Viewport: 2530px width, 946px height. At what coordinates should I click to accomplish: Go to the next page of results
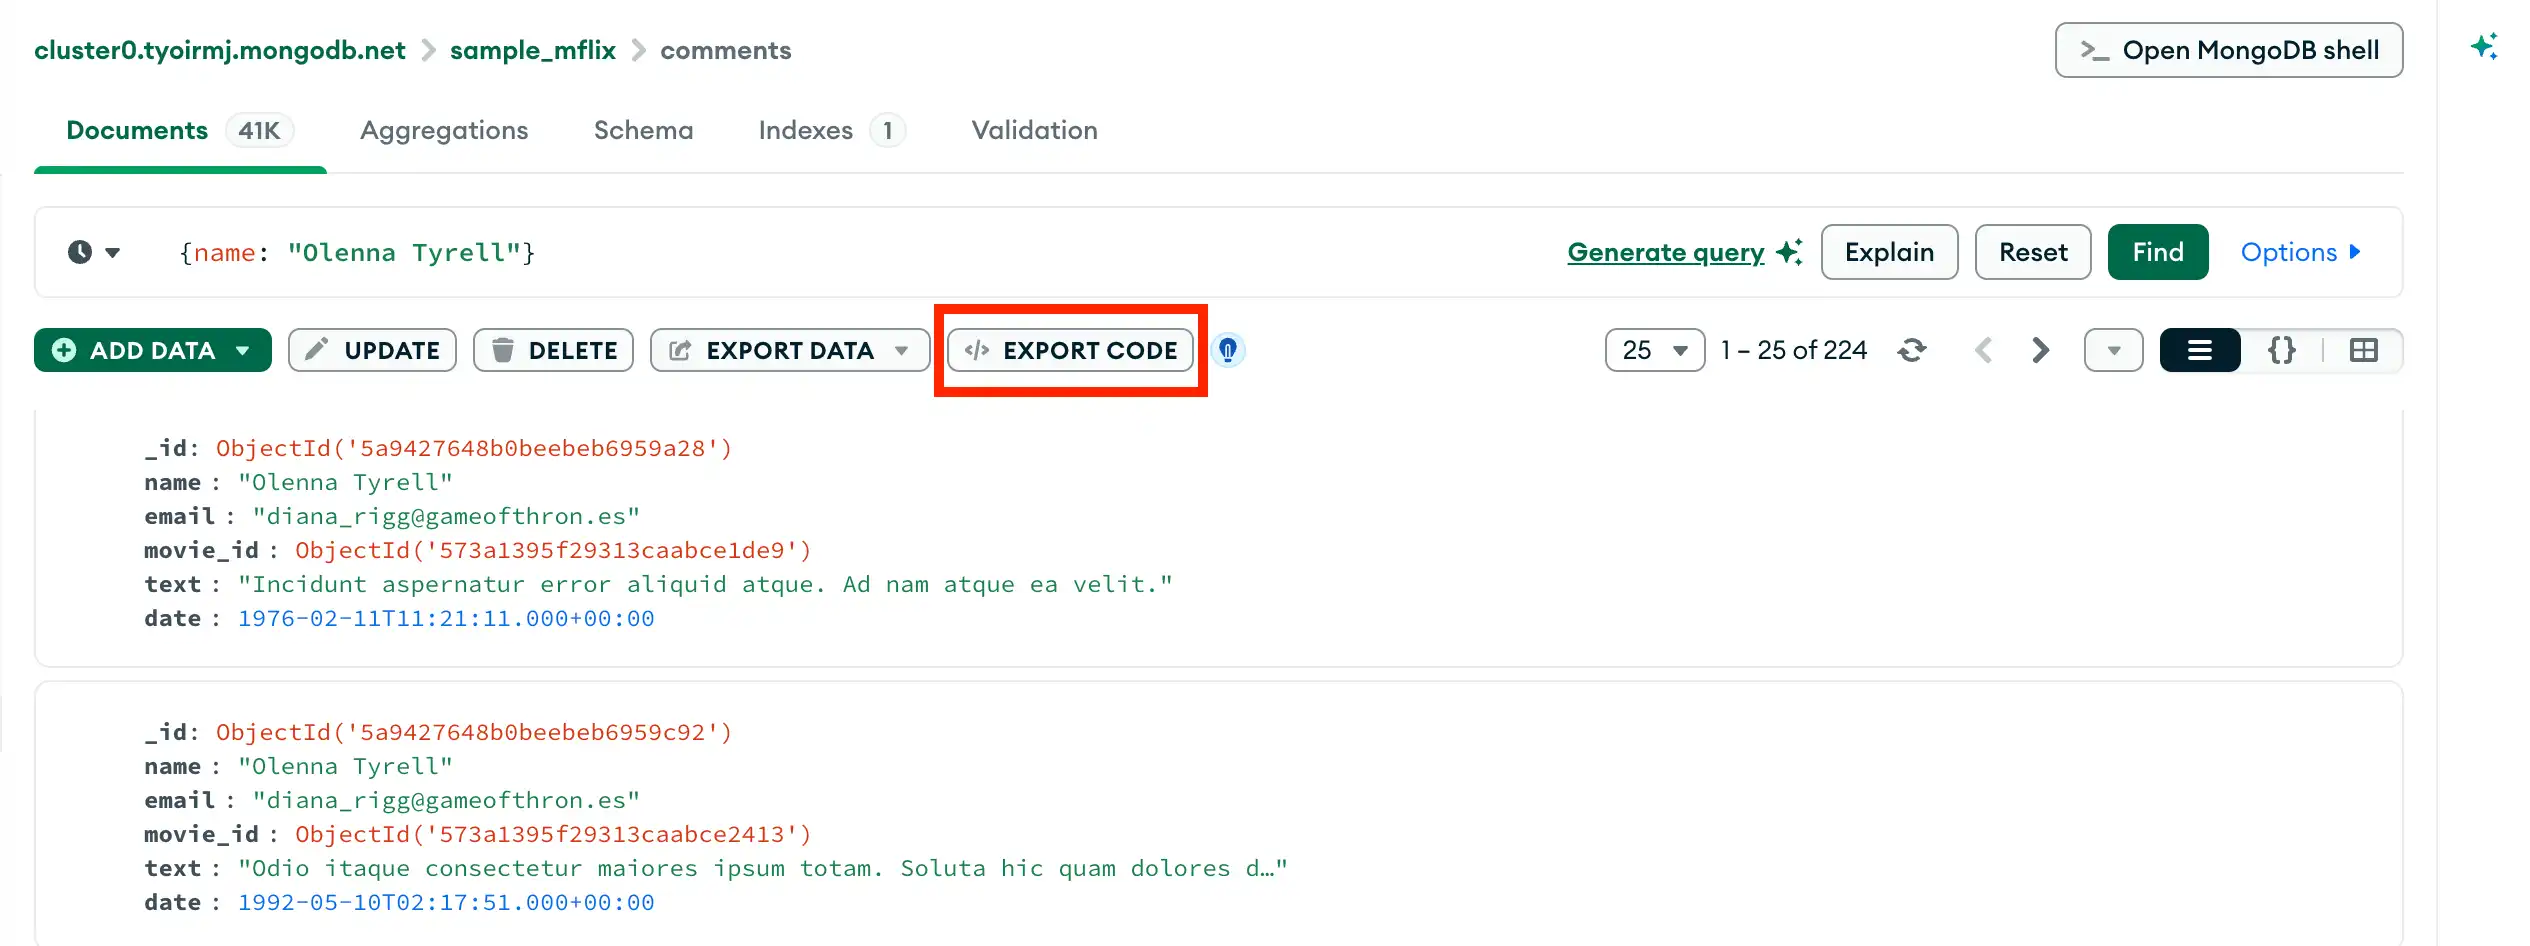pos(2040,350)
